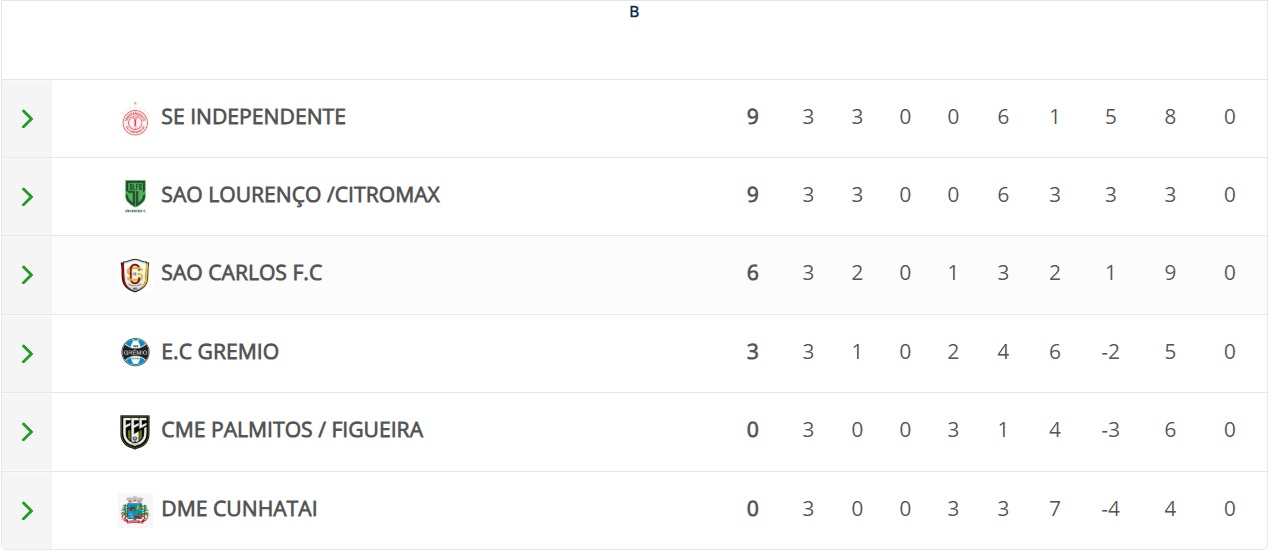The height and width of the screenshot is (551, 1275).
Task: Expand the Sao Carlos F.C row
Action: point(27,275)
